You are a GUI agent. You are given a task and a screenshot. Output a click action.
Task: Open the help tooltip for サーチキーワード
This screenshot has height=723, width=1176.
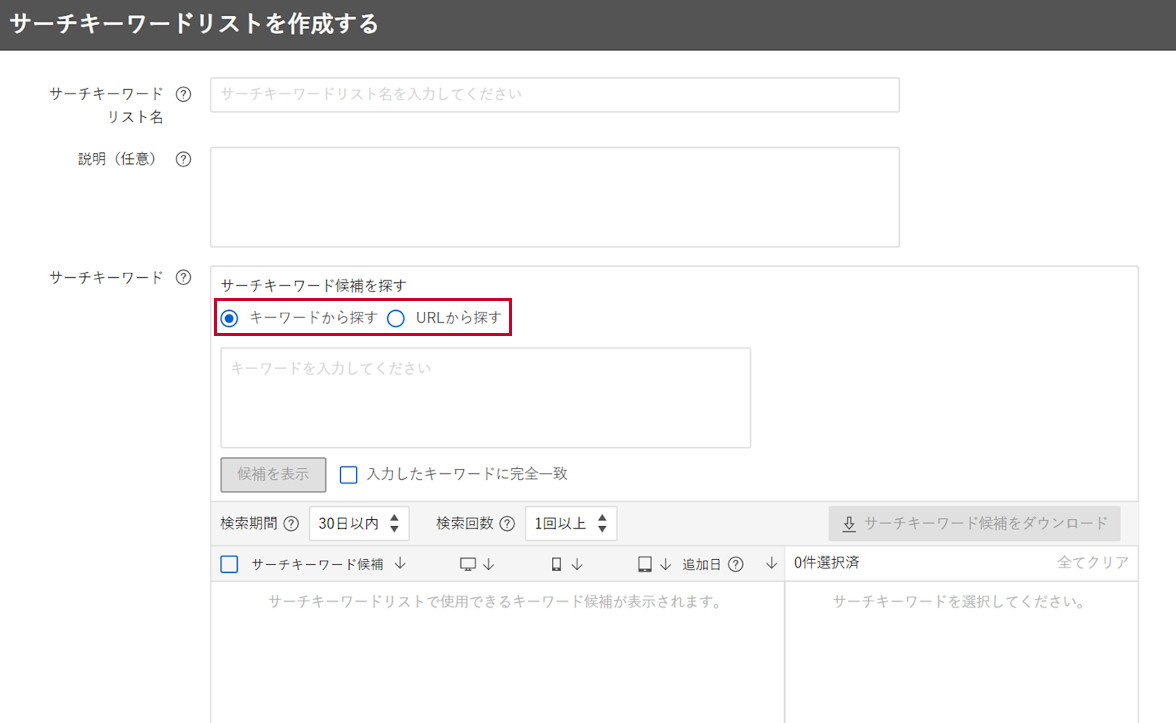click(183, 278)
